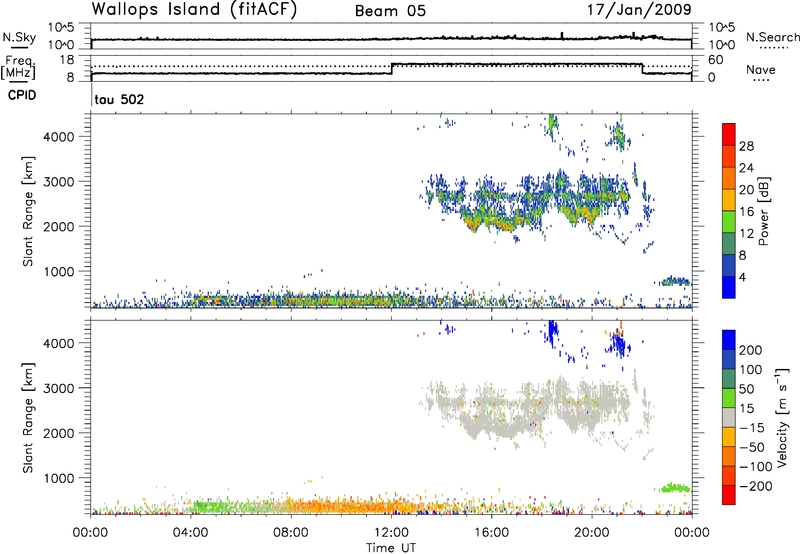
Task: Click the red swatch at top of Power colorbar
Action: (x=729, y=134)
